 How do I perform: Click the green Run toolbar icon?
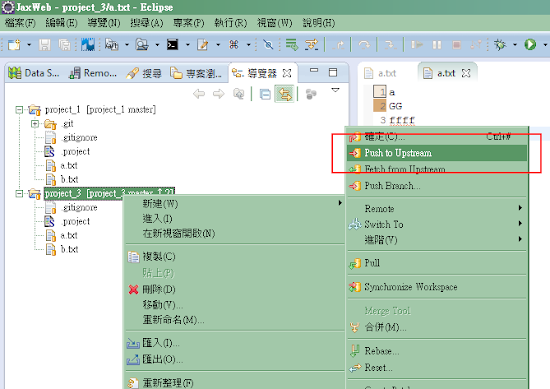point(530,45)
